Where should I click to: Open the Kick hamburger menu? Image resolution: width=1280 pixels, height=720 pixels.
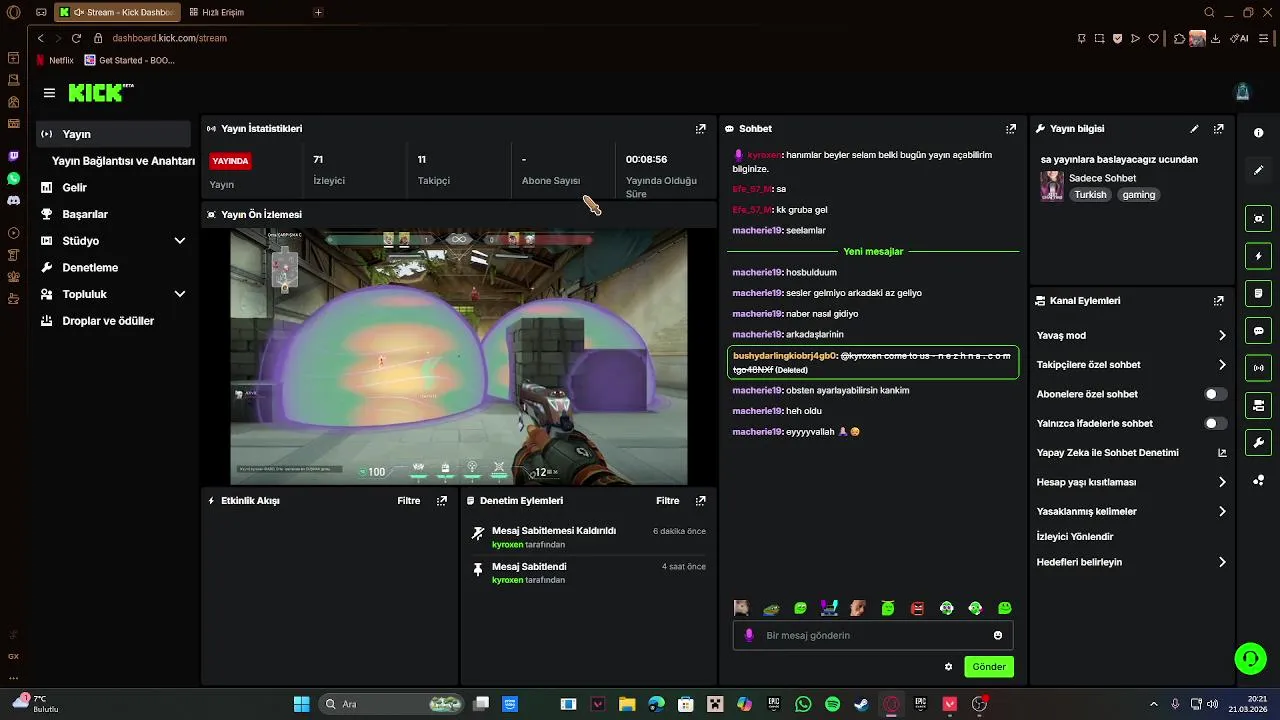49,93
